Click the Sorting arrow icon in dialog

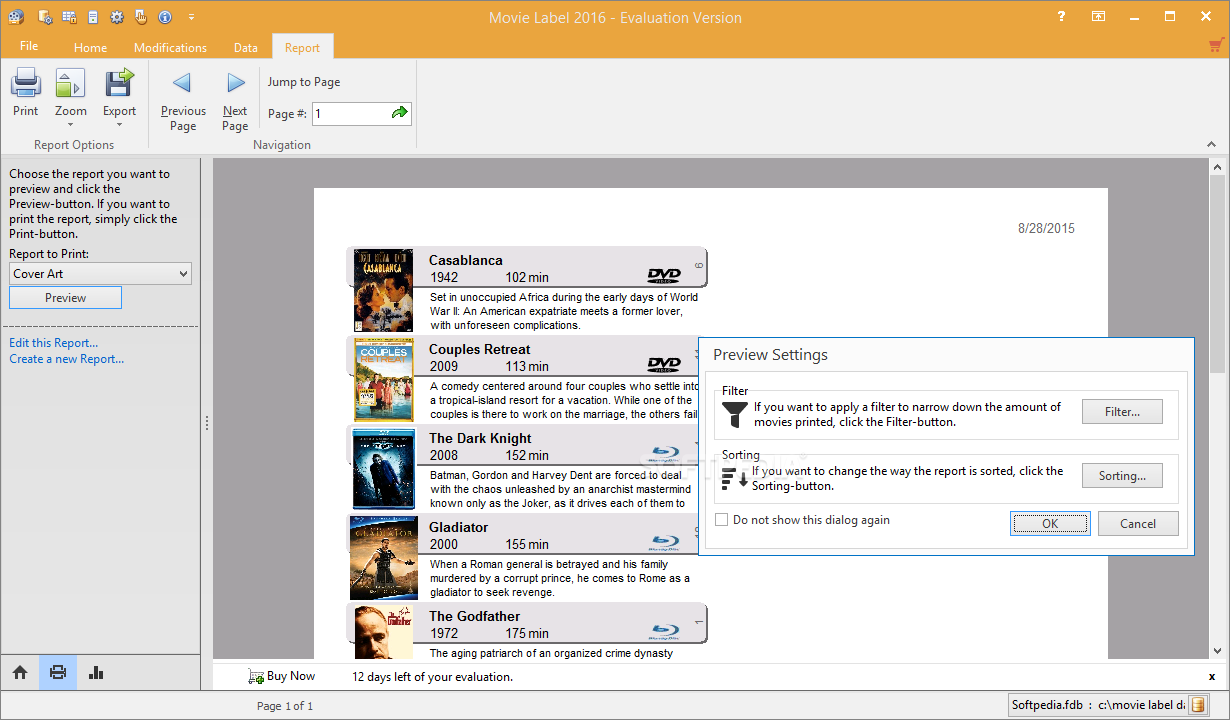[x=735, y=478]
